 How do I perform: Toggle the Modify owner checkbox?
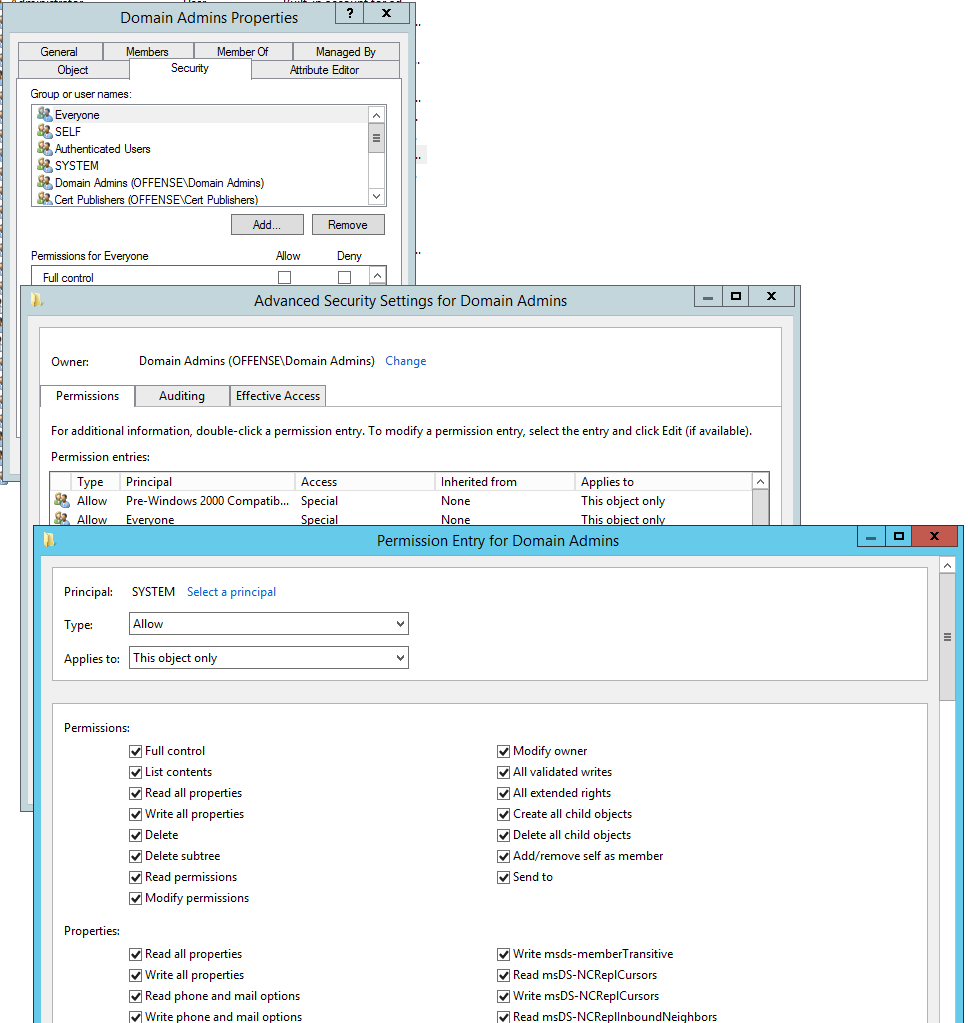504,751
